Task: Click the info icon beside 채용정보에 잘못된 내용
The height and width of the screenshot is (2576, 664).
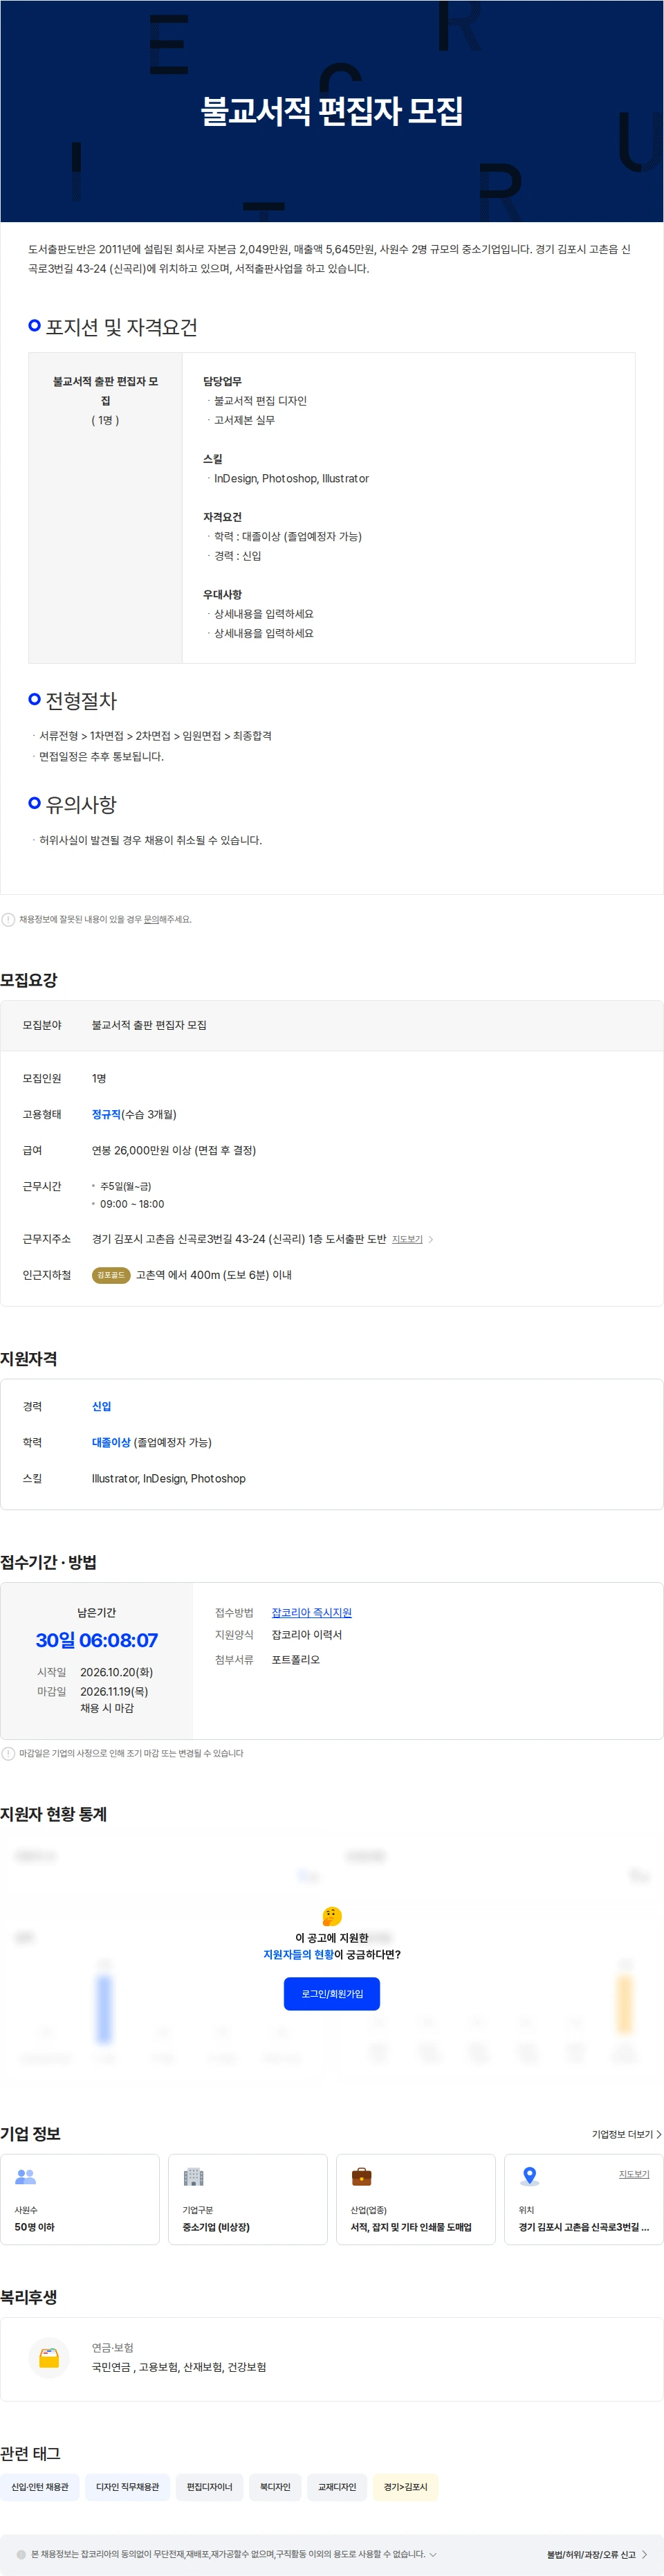Action: [x=8, y=919]
